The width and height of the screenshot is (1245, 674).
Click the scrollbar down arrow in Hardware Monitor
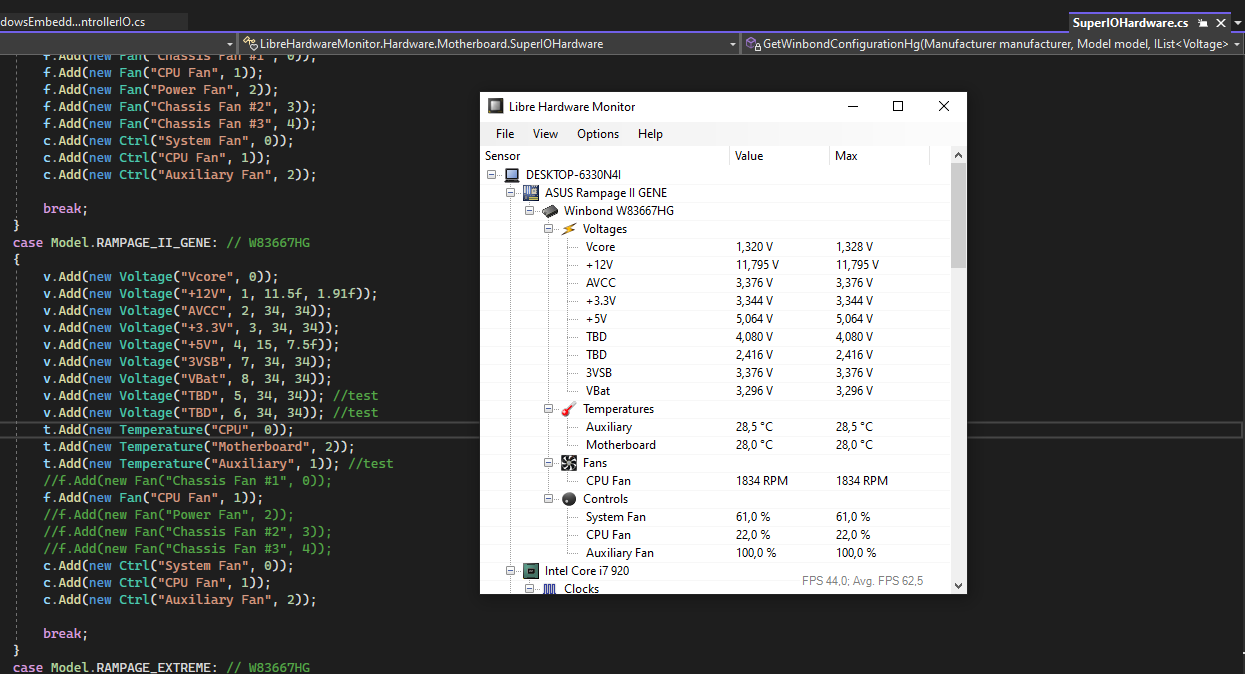coord(959,585)
